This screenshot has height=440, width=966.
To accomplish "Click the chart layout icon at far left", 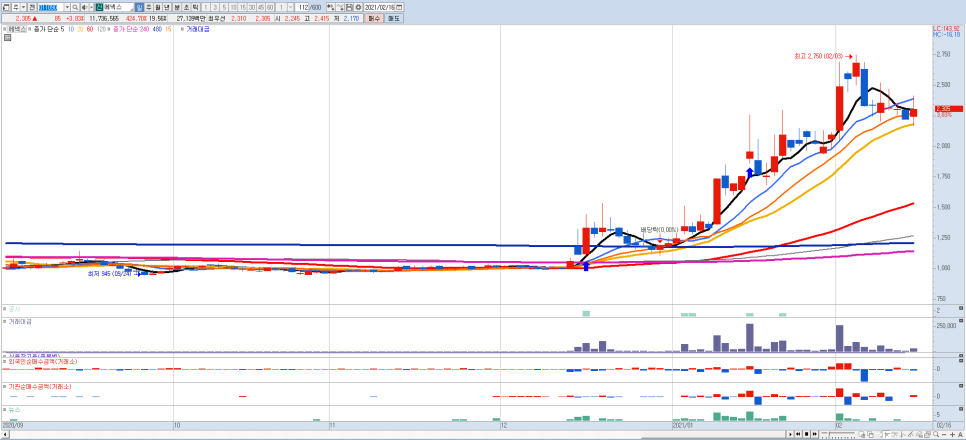I will click(6, 7).
